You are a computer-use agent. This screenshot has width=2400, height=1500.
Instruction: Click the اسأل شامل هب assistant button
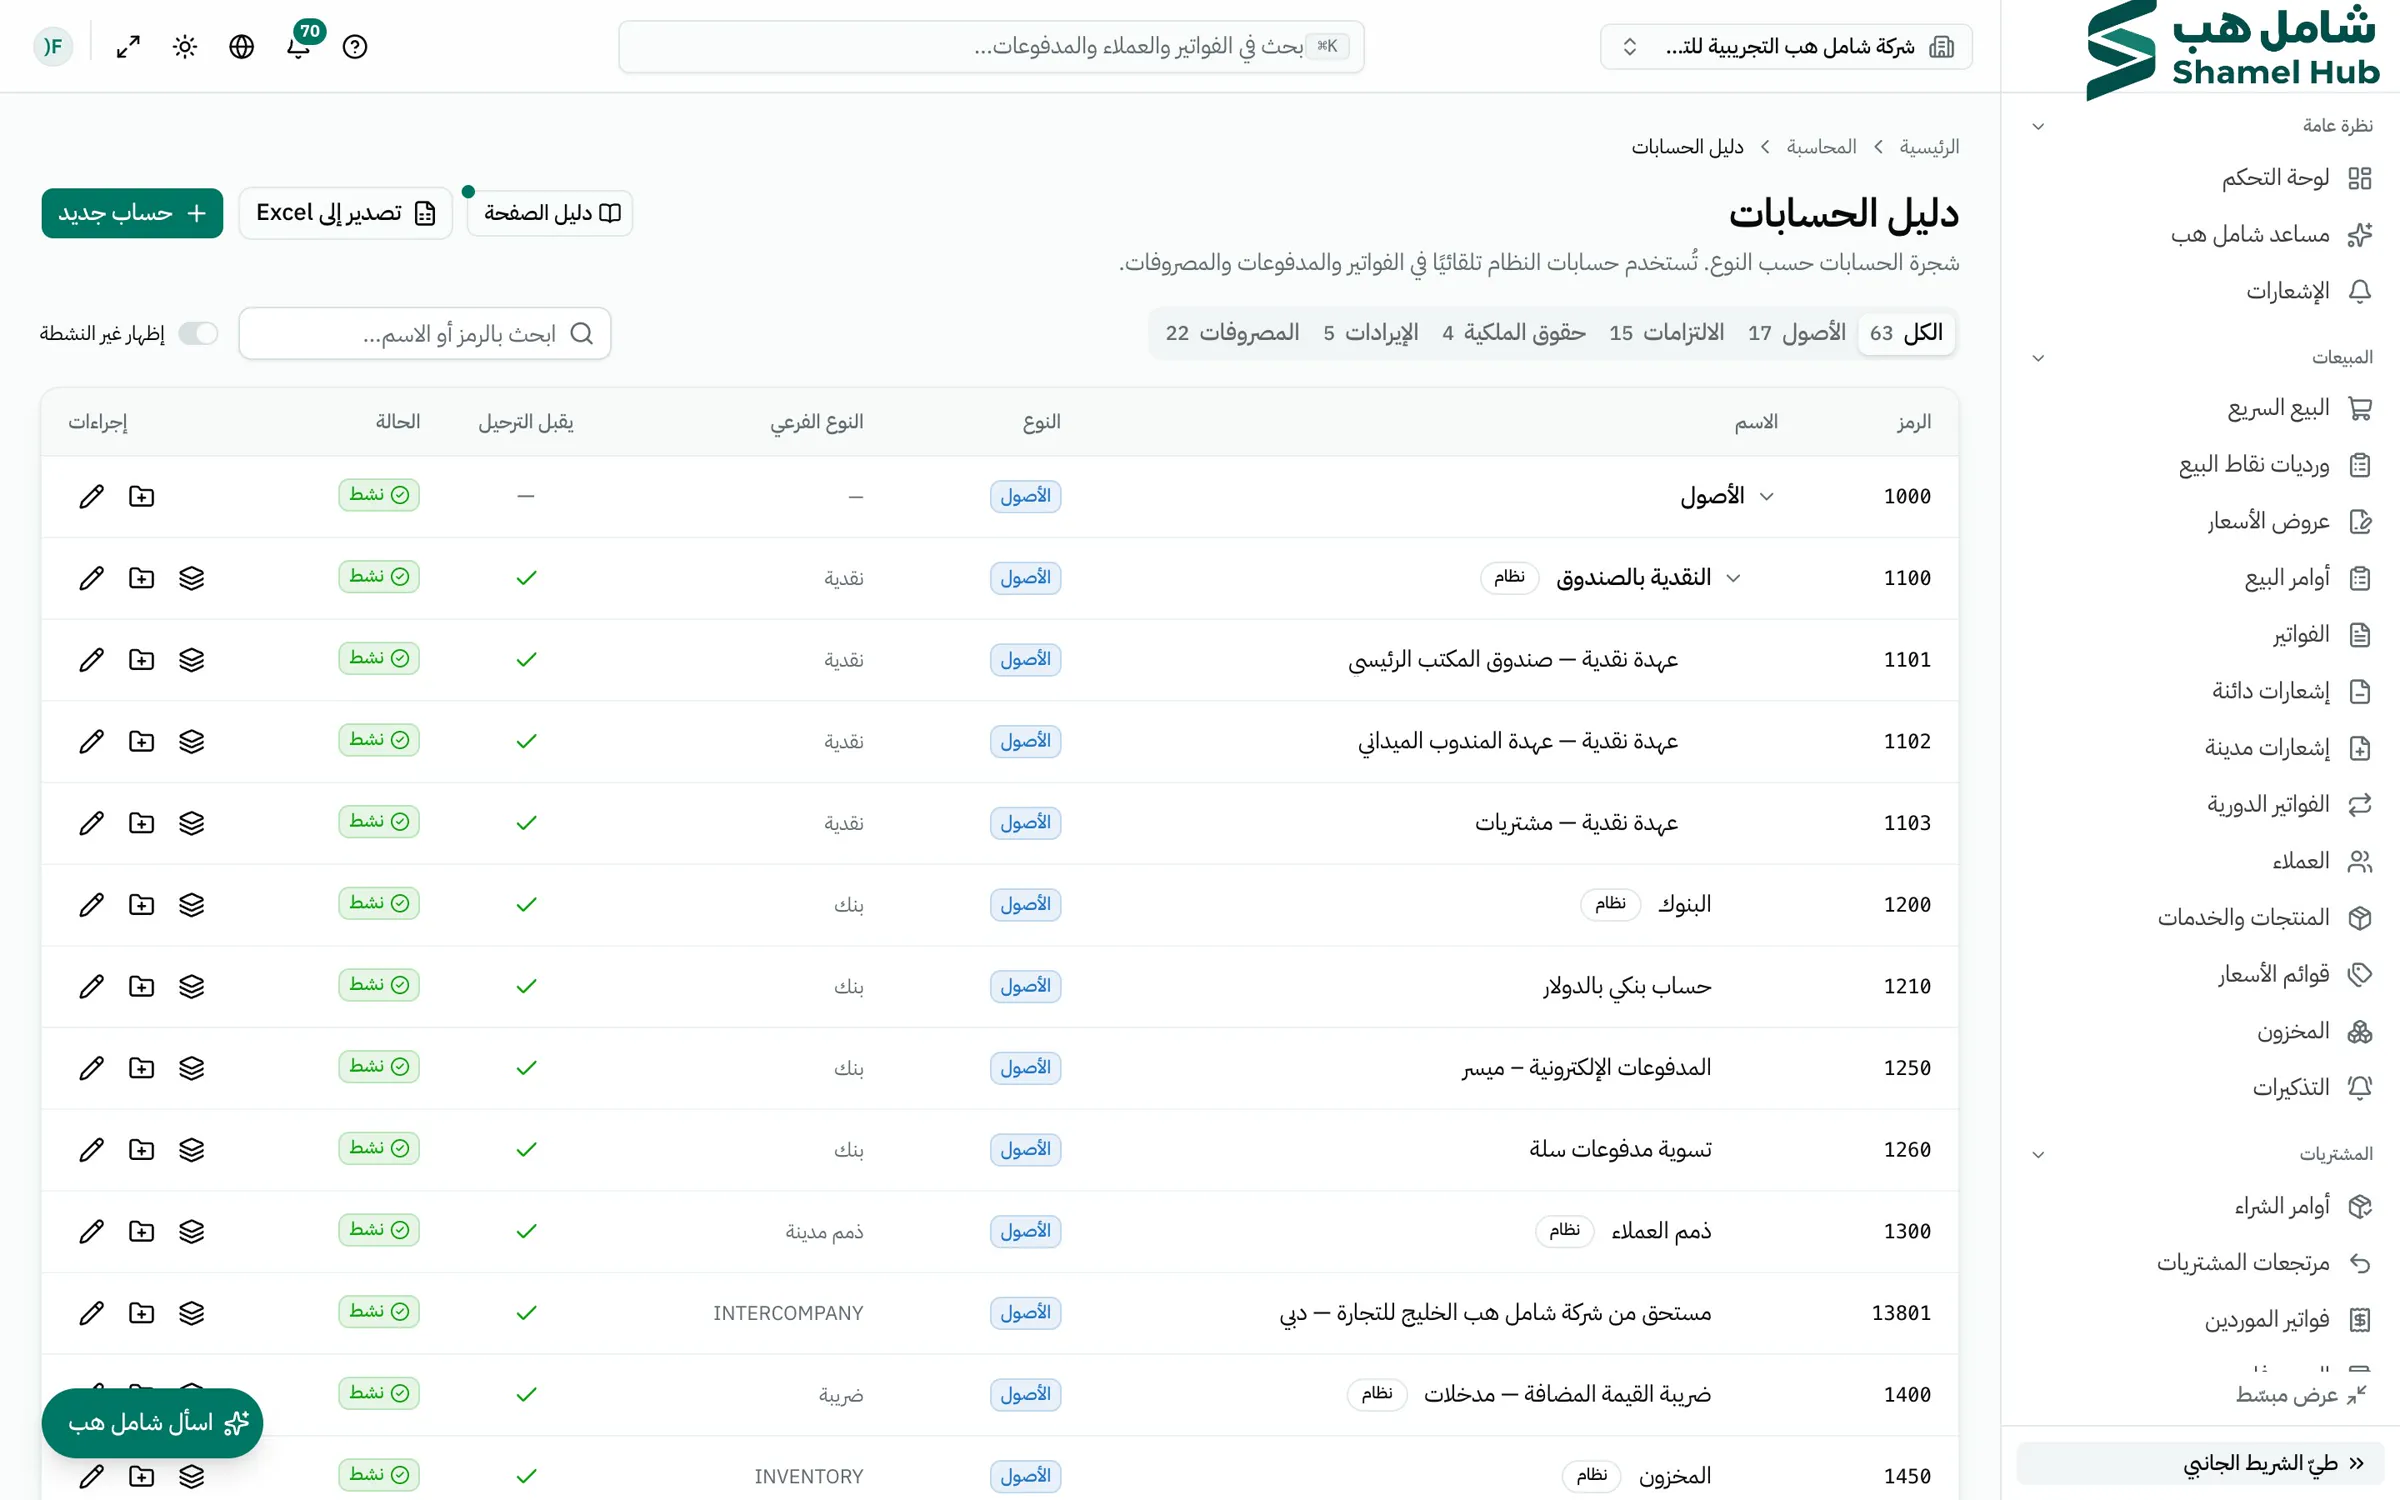click(152, 1422)
